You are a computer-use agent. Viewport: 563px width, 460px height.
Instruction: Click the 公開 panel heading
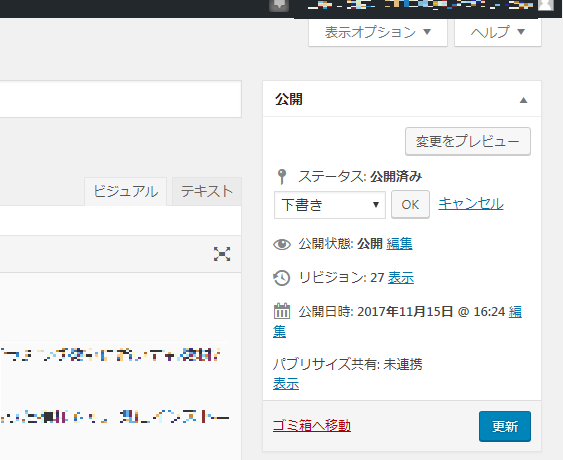pyautogui.click(x=289, y=99)
